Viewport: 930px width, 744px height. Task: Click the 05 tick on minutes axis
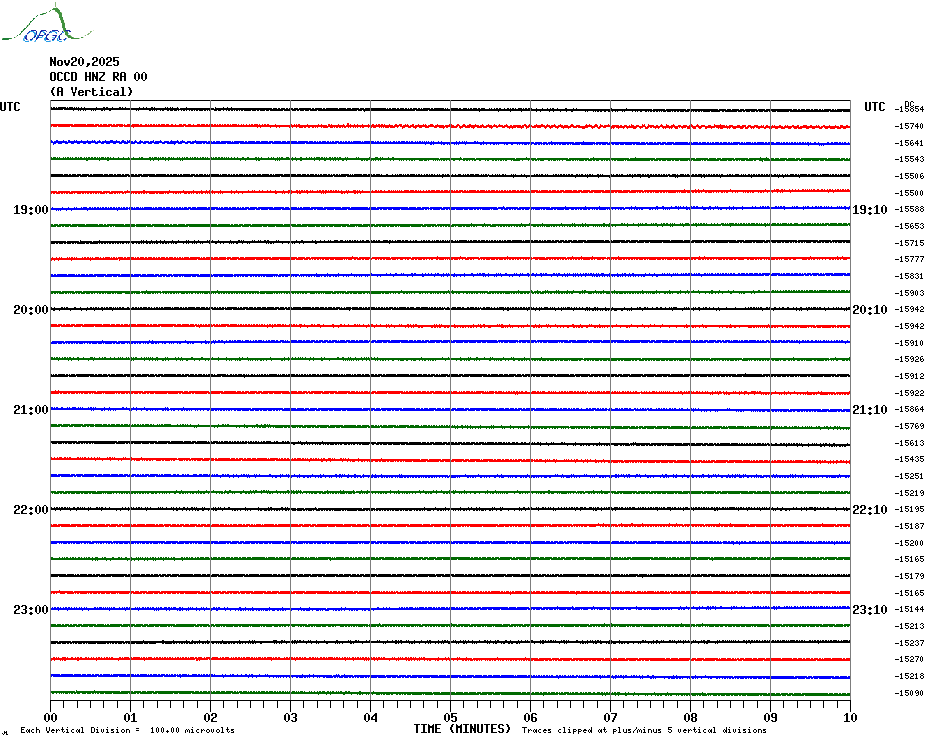click(450, 717)
